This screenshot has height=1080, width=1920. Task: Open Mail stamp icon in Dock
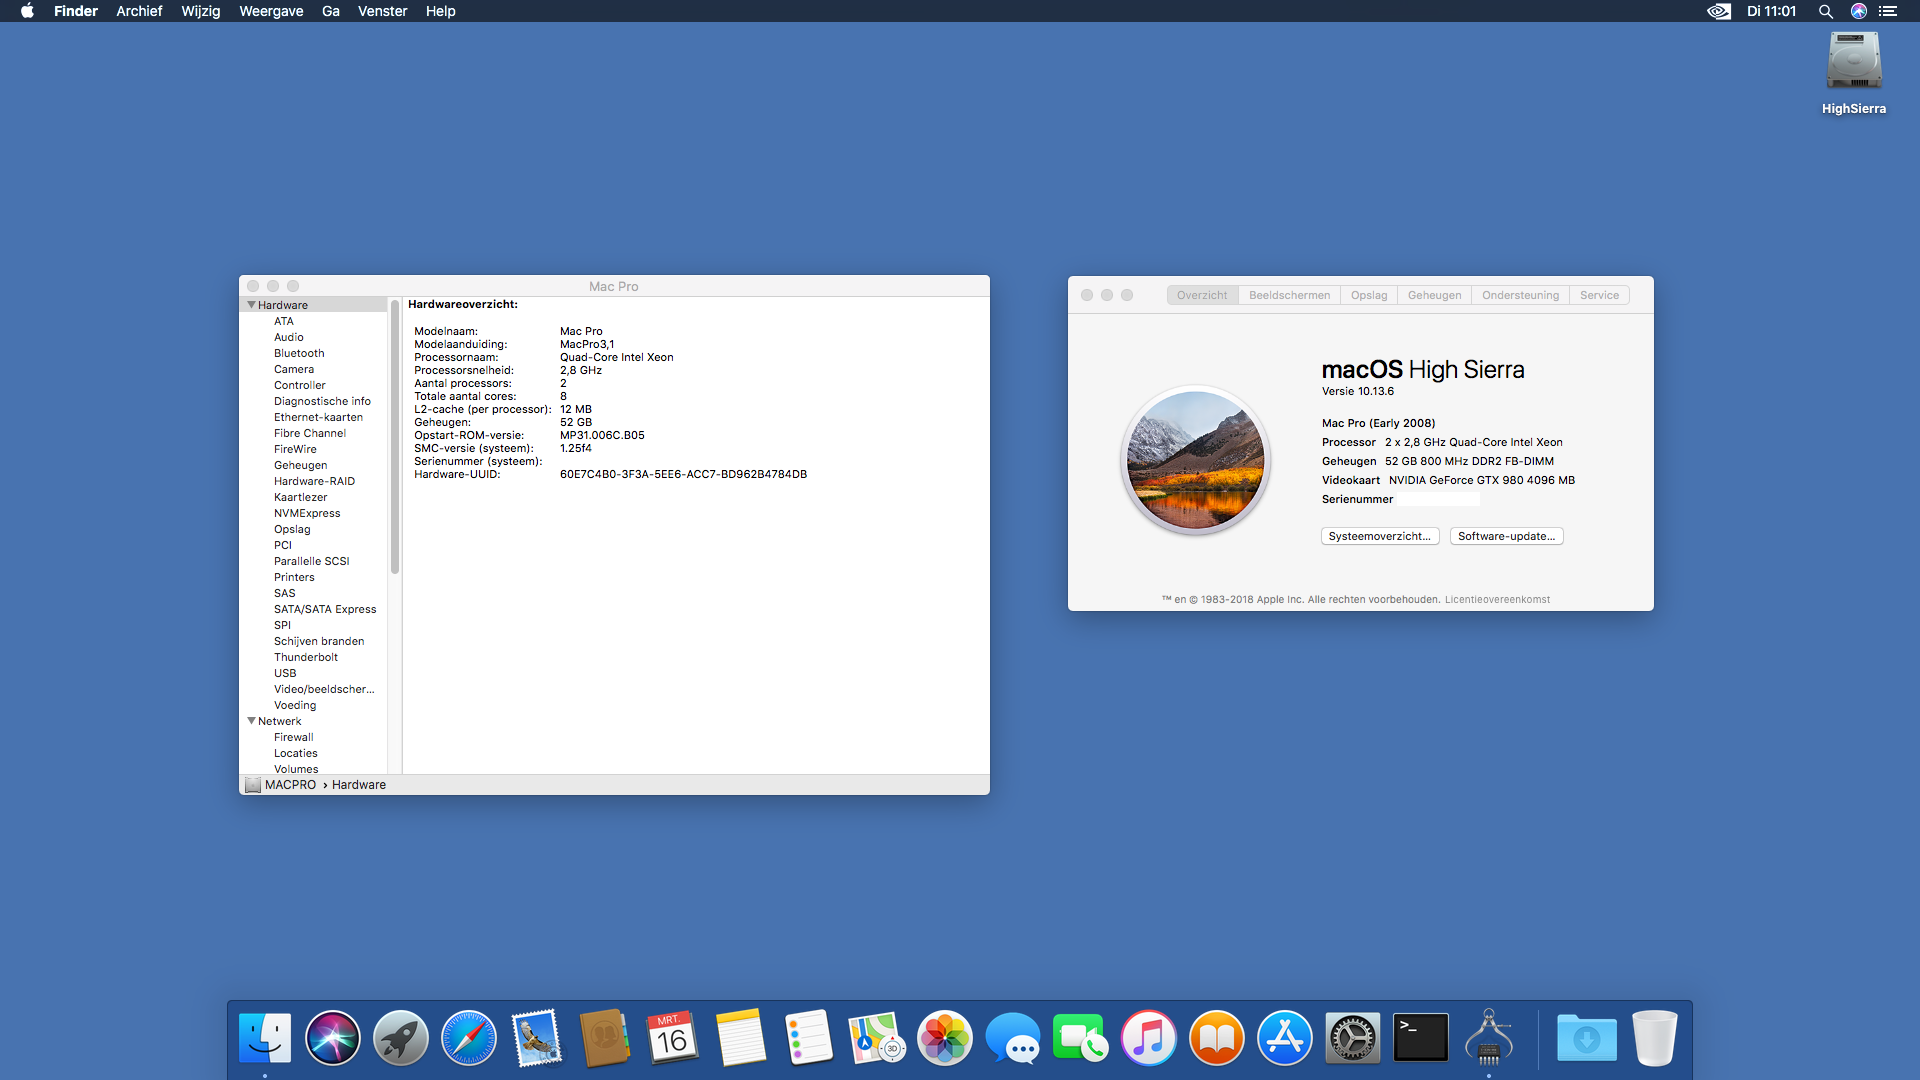click(x=537, y=1038)
